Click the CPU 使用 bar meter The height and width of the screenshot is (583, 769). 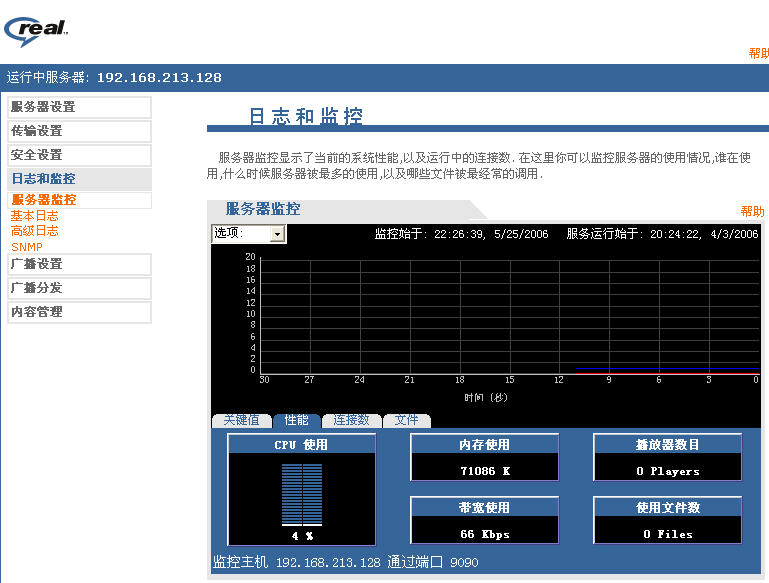(x=302, y=494)
